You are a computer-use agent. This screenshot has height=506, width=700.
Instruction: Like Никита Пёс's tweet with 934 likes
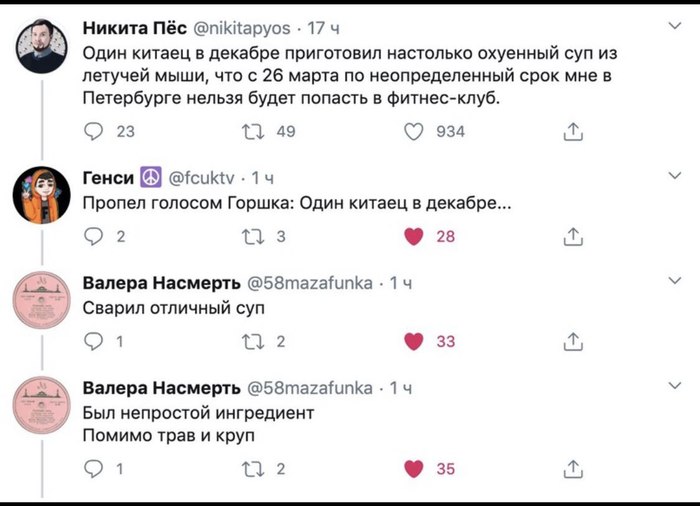click(415, 131)
